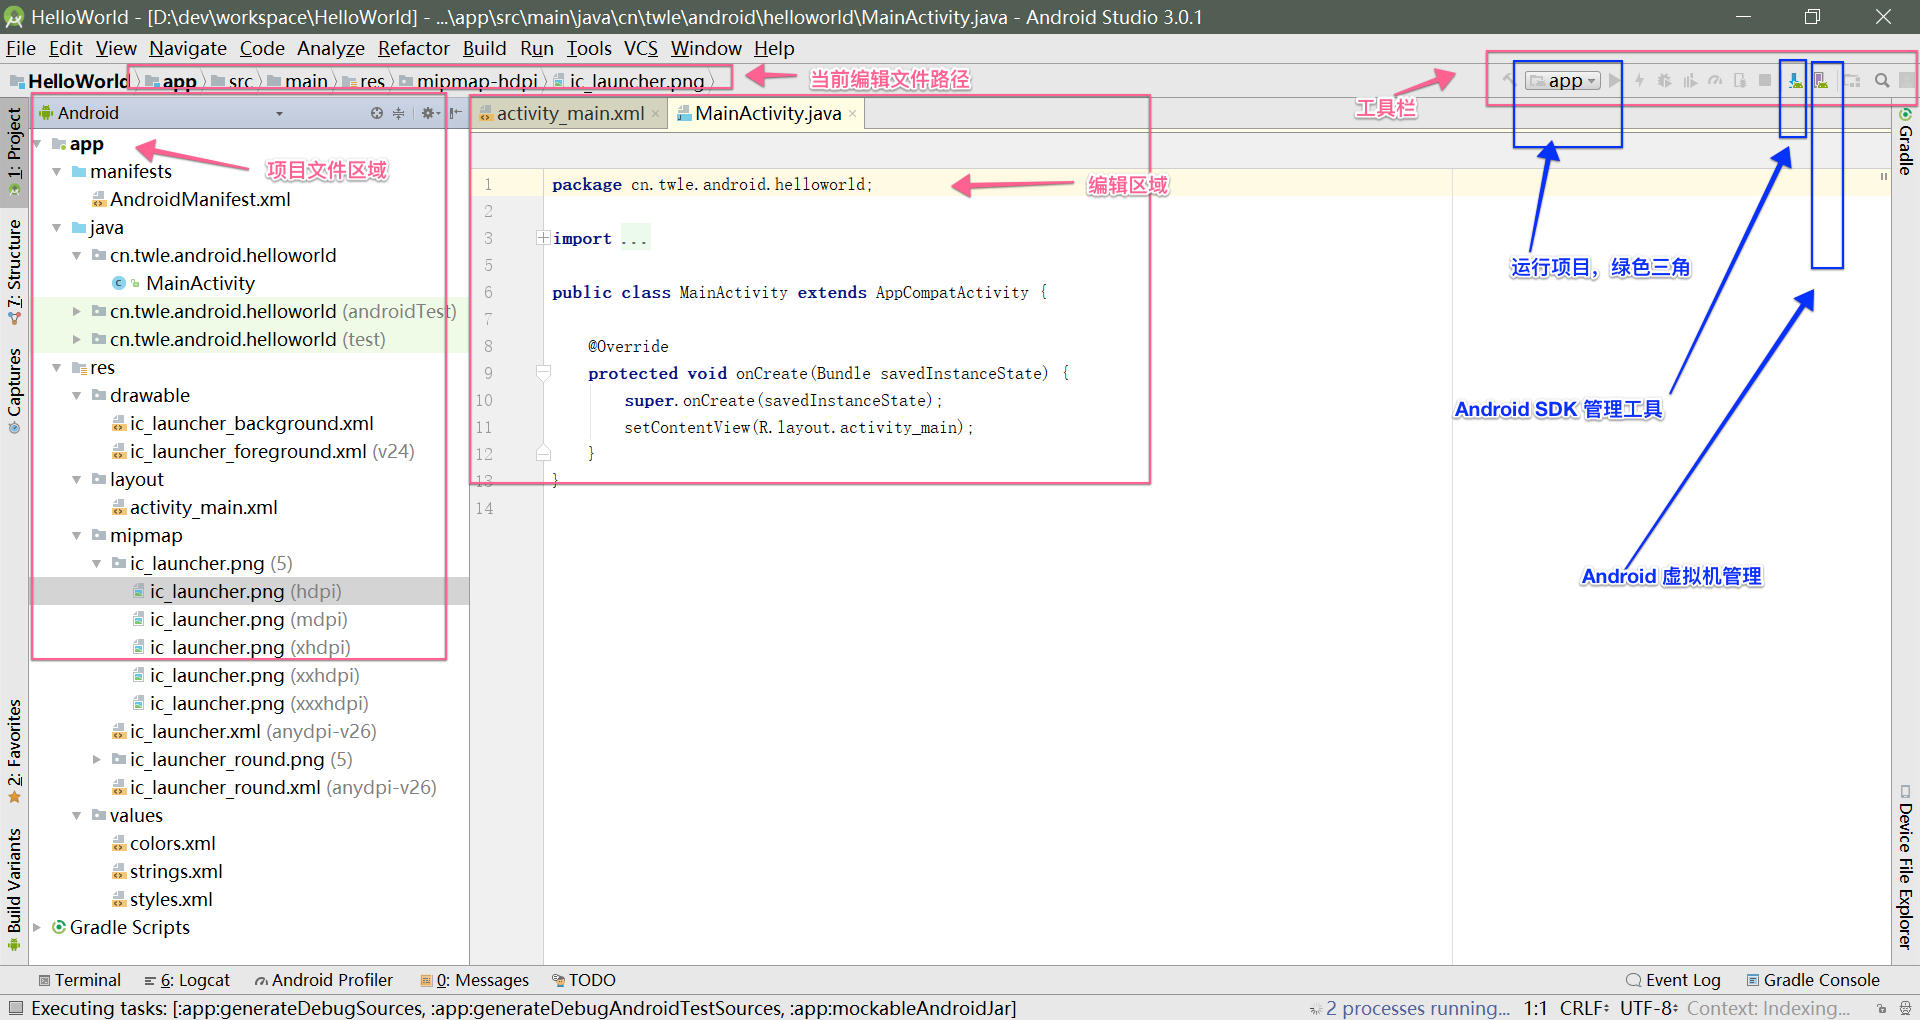This screenshot has width=1920, height=1020.
Task: Open the Gradle Console panel
Action: [x=1813, y=980]
